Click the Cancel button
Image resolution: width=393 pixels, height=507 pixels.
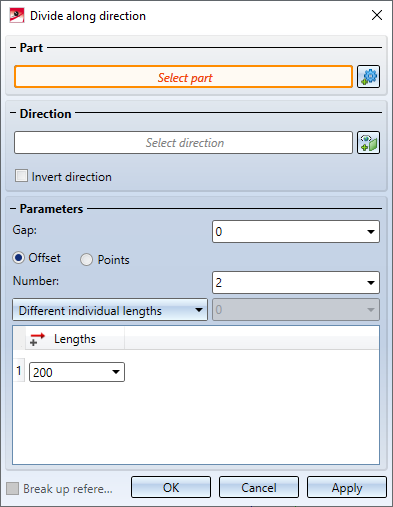point(259,487)
